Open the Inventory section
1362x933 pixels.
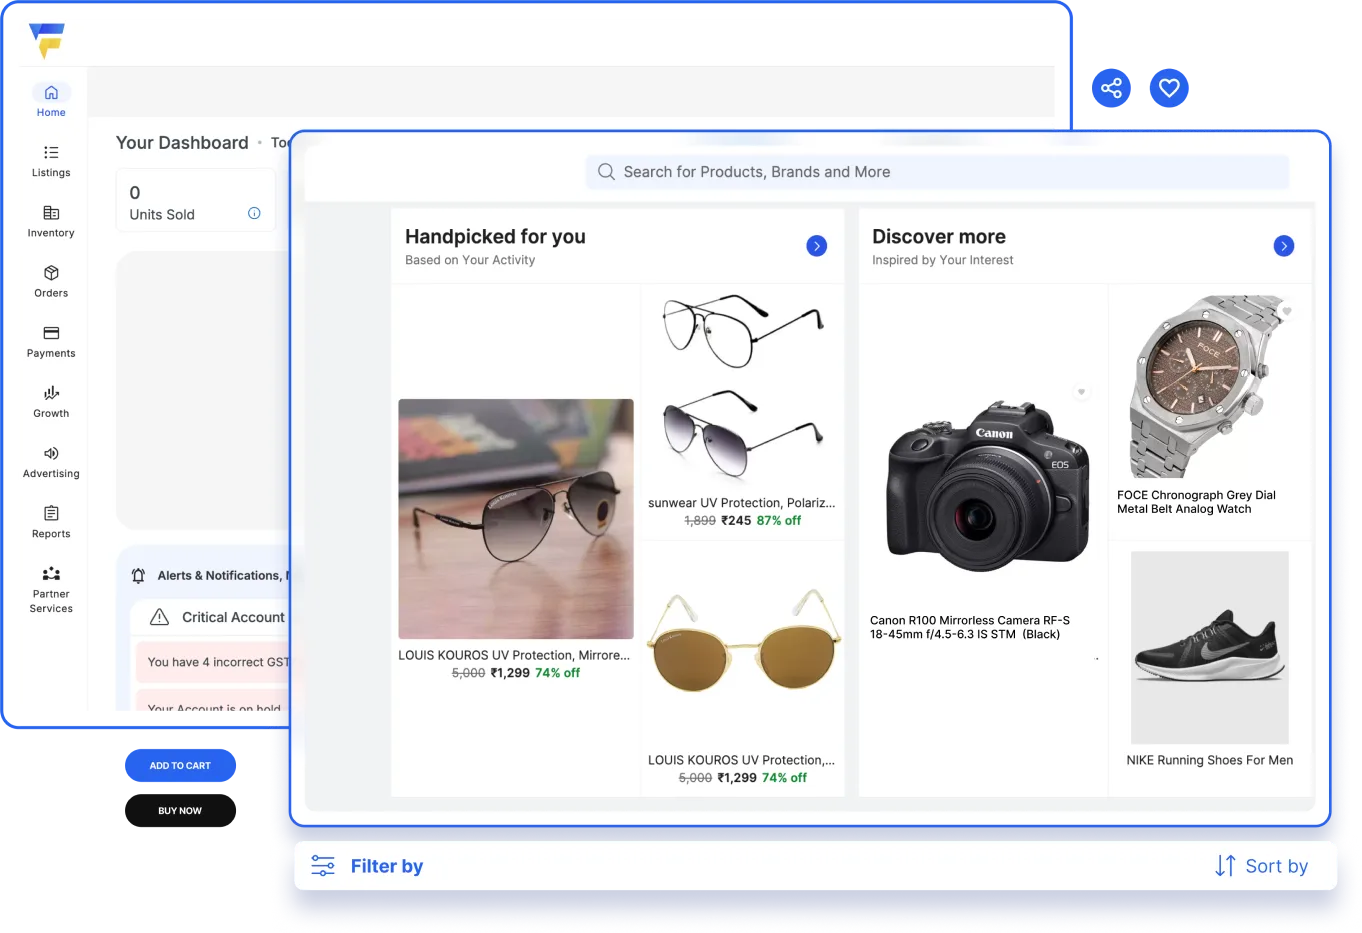[51, 221]
